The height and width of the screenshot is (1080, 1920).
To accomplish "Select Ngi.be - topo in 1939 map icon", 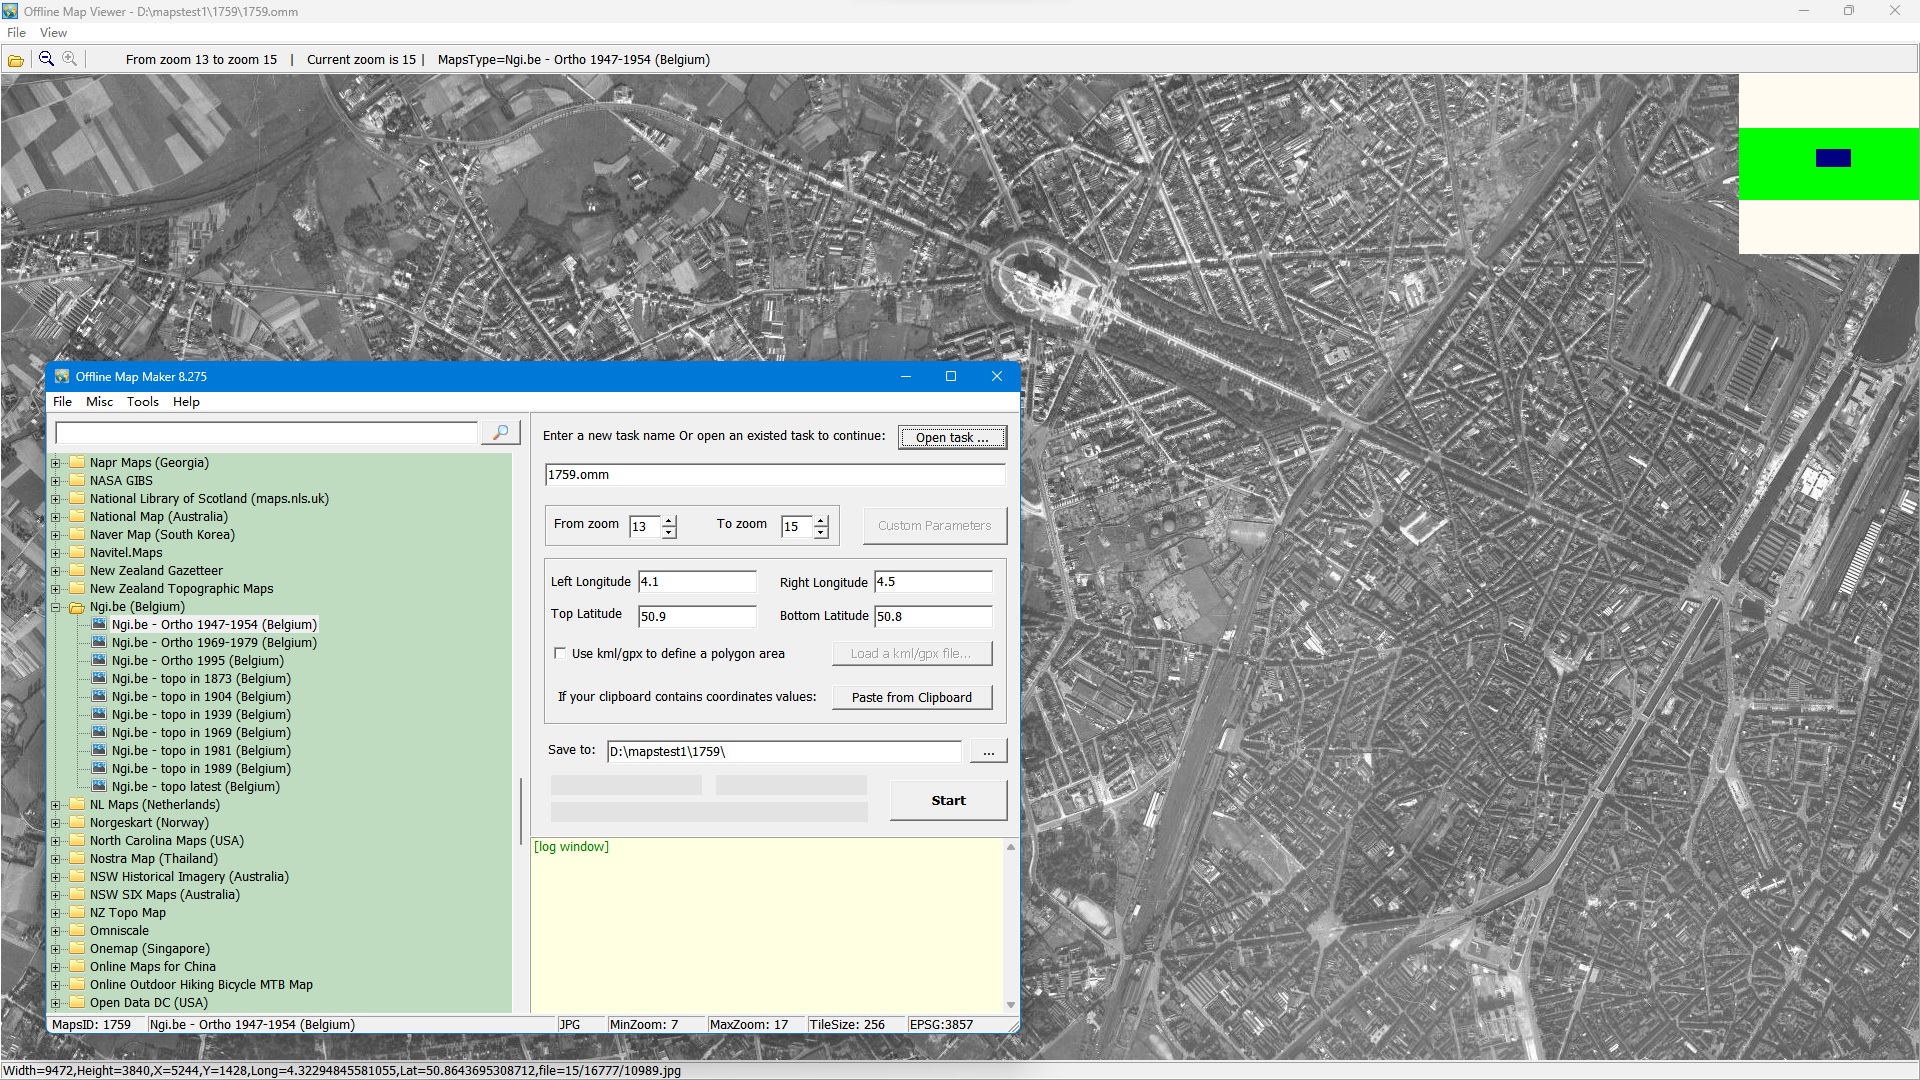I will pos(99,714).
